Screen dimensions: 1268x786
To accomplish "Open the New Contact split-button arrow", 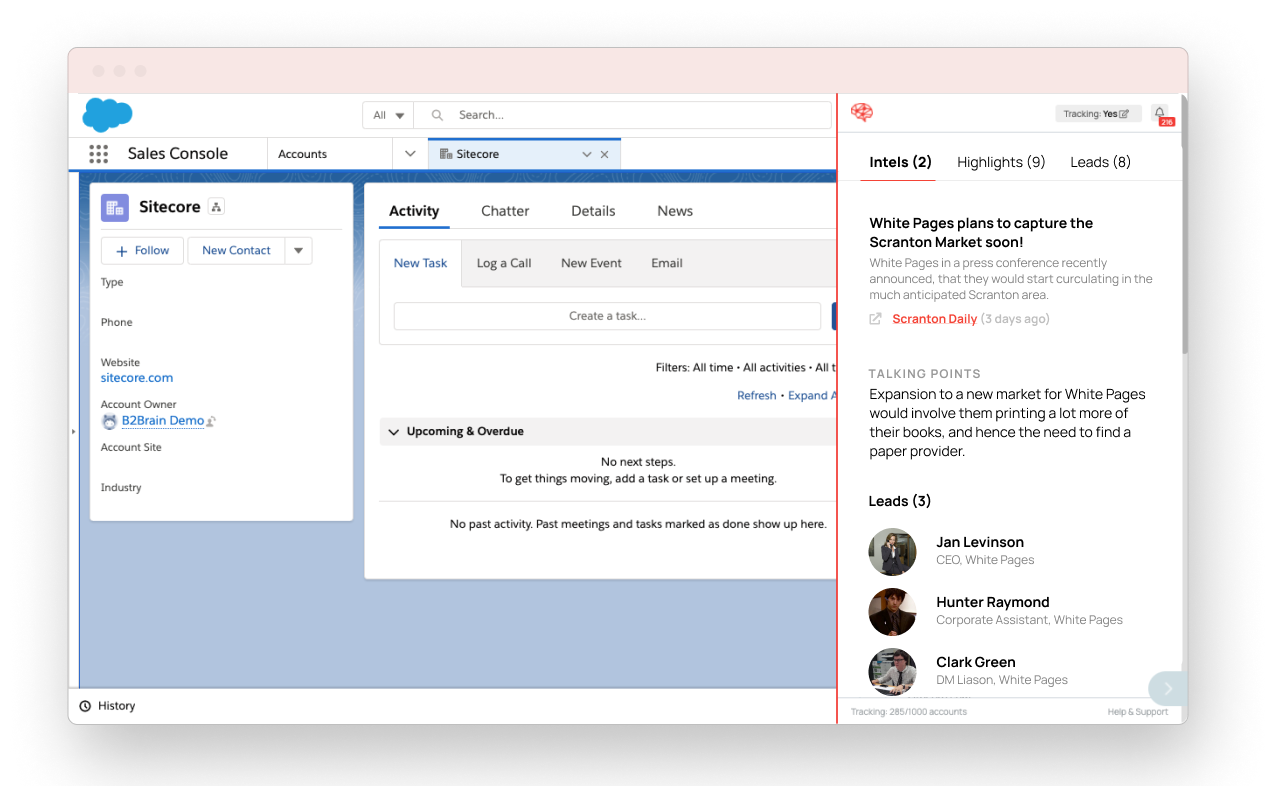I will pos(298,250).
